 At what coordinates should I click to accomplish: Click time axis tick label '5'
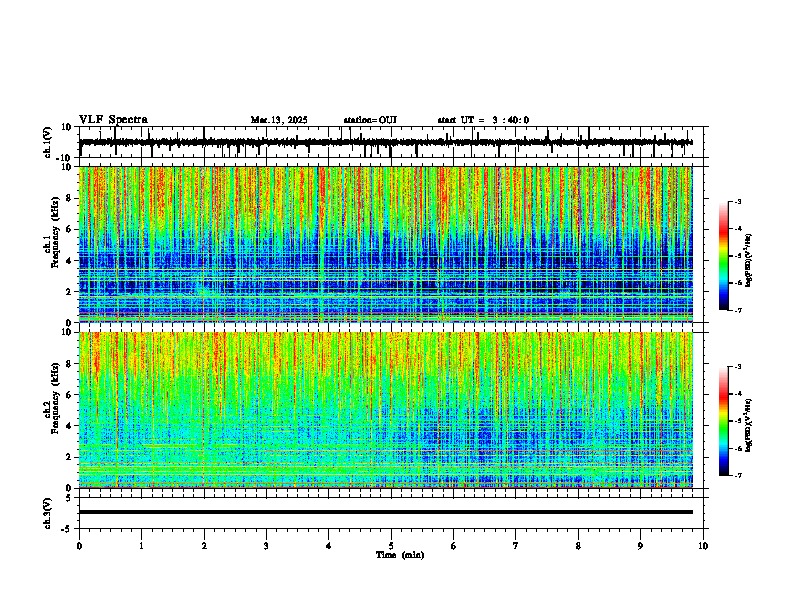(391, 546)
